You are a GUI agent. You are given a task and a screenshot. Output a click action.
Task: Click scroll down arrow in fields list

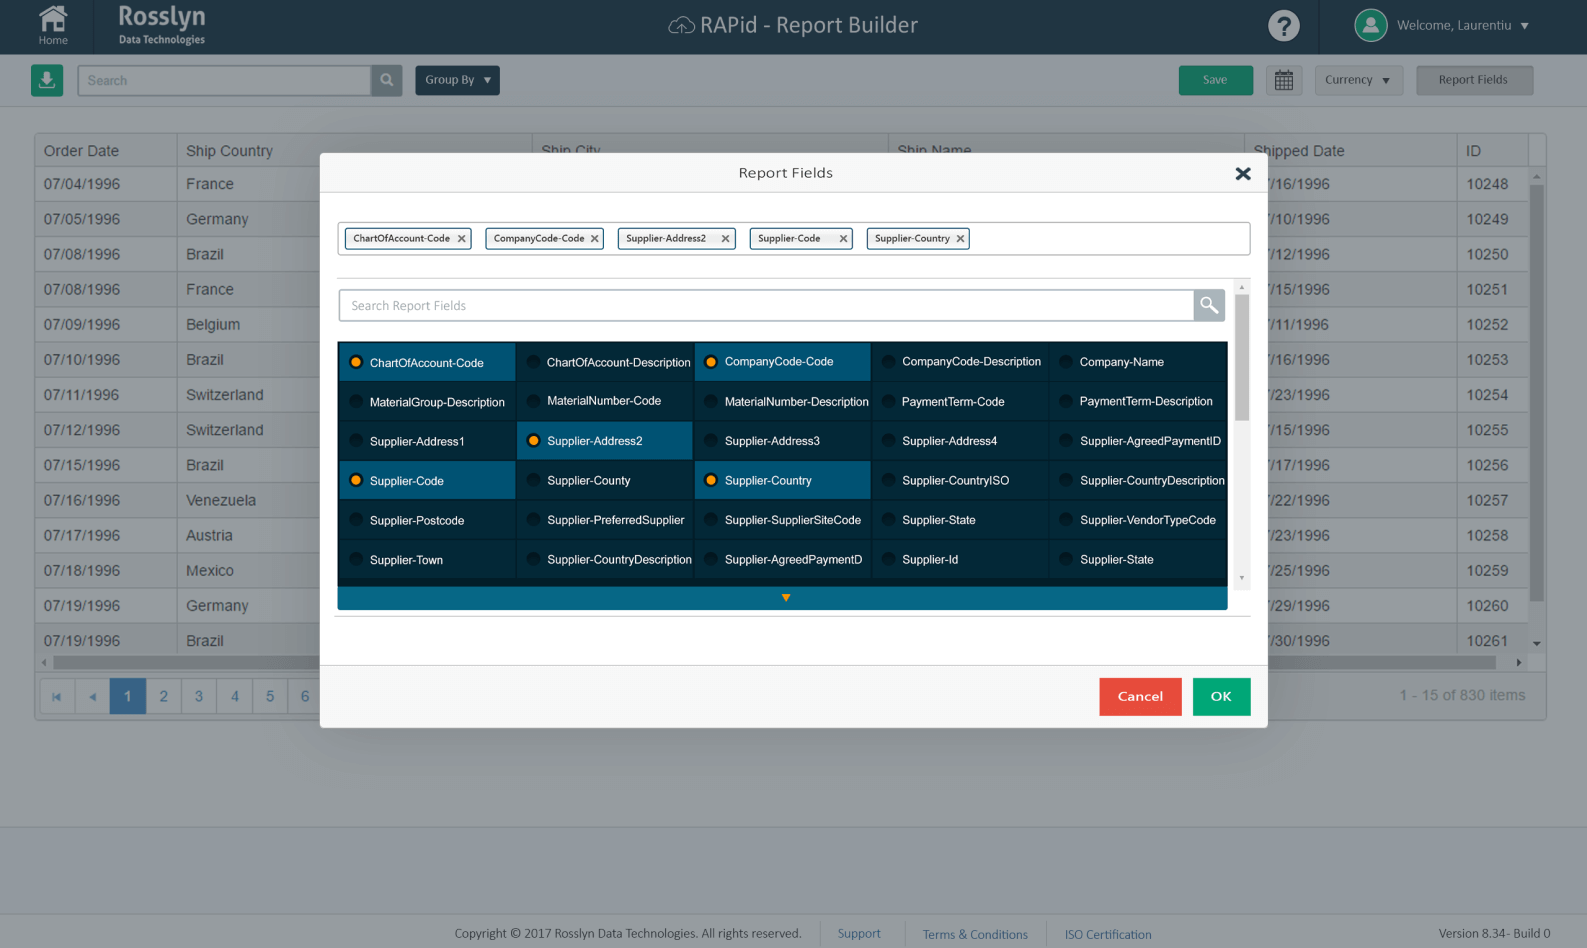point(1242,578)
